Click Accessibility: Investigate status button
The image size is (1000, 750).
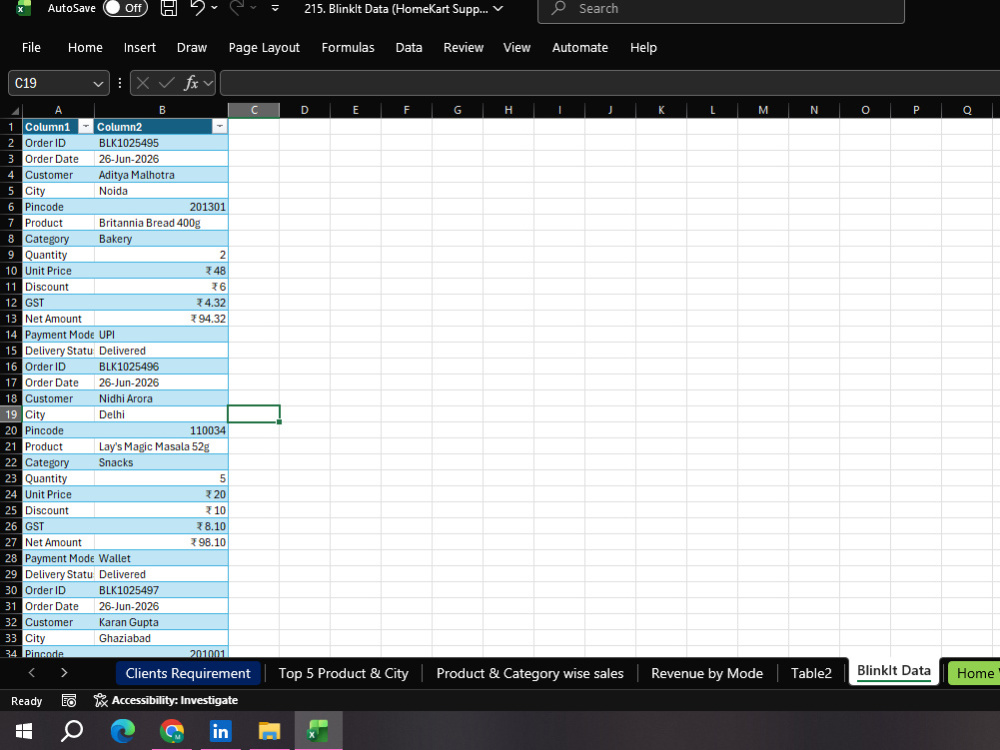click(166, 700)
